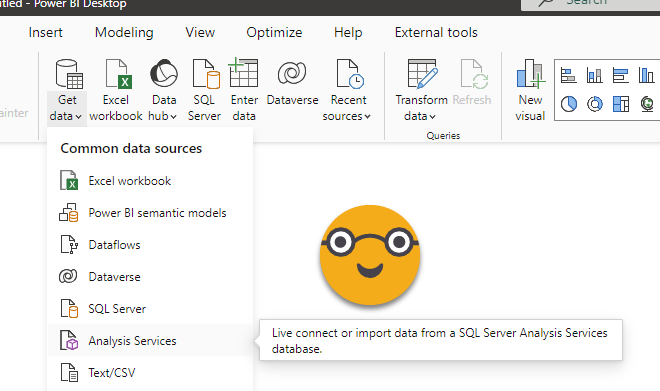This screenshot has height=391, width=660.
Task: Open the Data hub ribbon icon
Action: coord(164,74)
